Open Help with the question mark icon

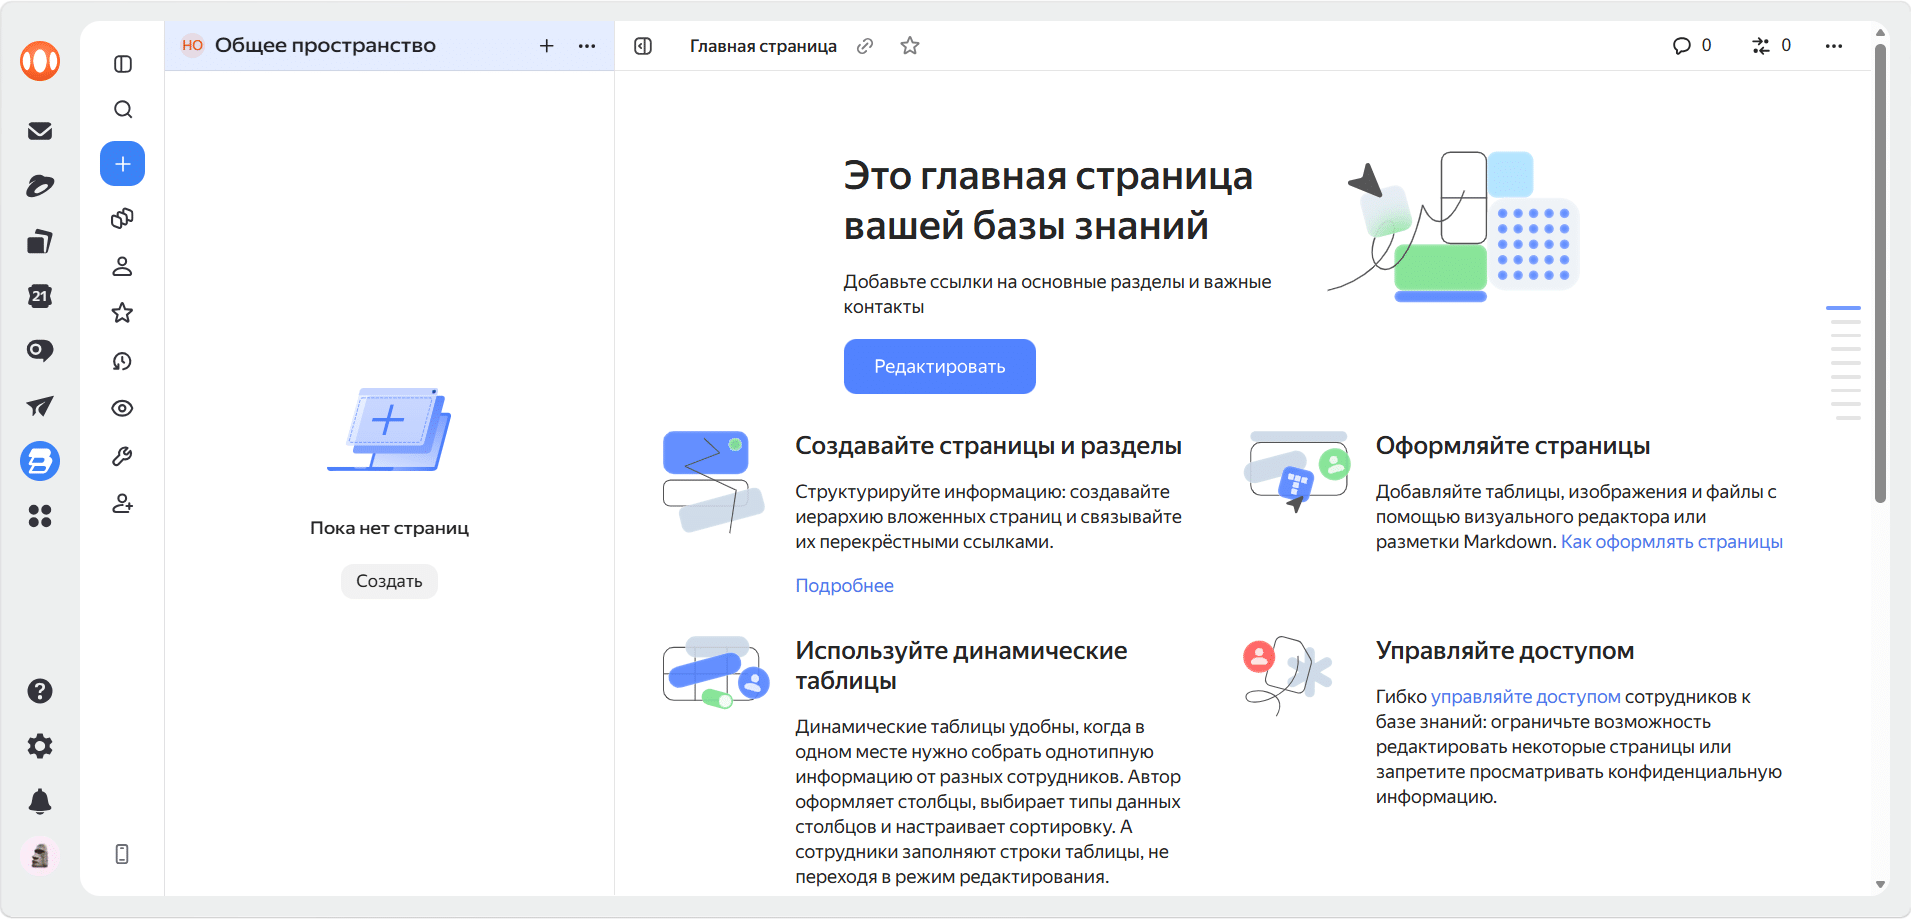click(40, 691)
